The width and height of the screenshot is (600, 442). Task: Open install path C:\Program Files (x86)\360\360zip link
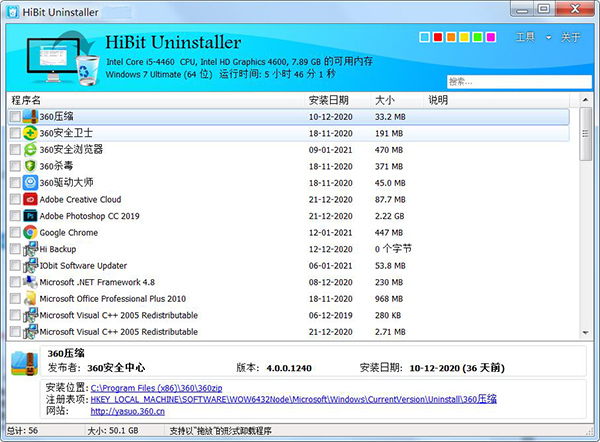coord(156,388)
